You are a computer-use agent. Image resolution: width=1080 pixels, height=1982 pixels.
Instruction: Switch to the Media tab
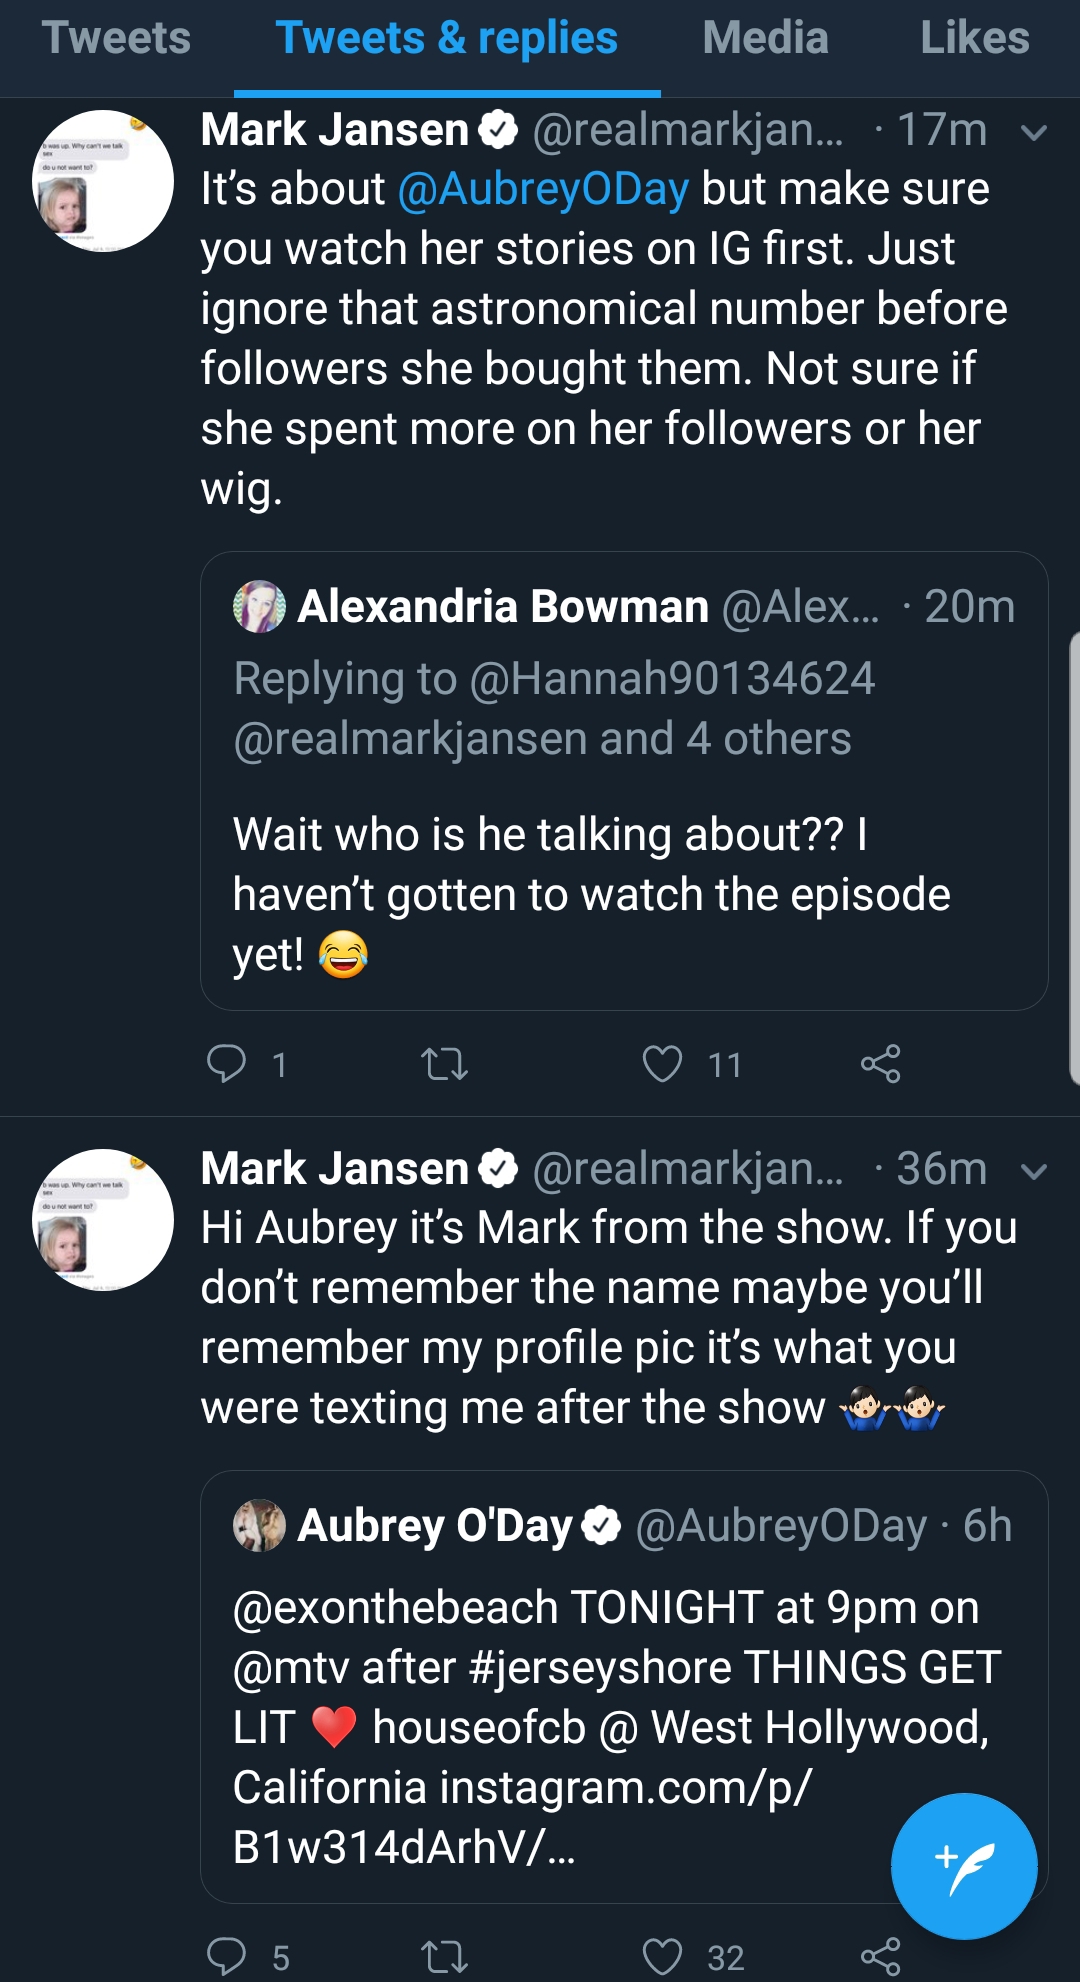tap(765, 38)
